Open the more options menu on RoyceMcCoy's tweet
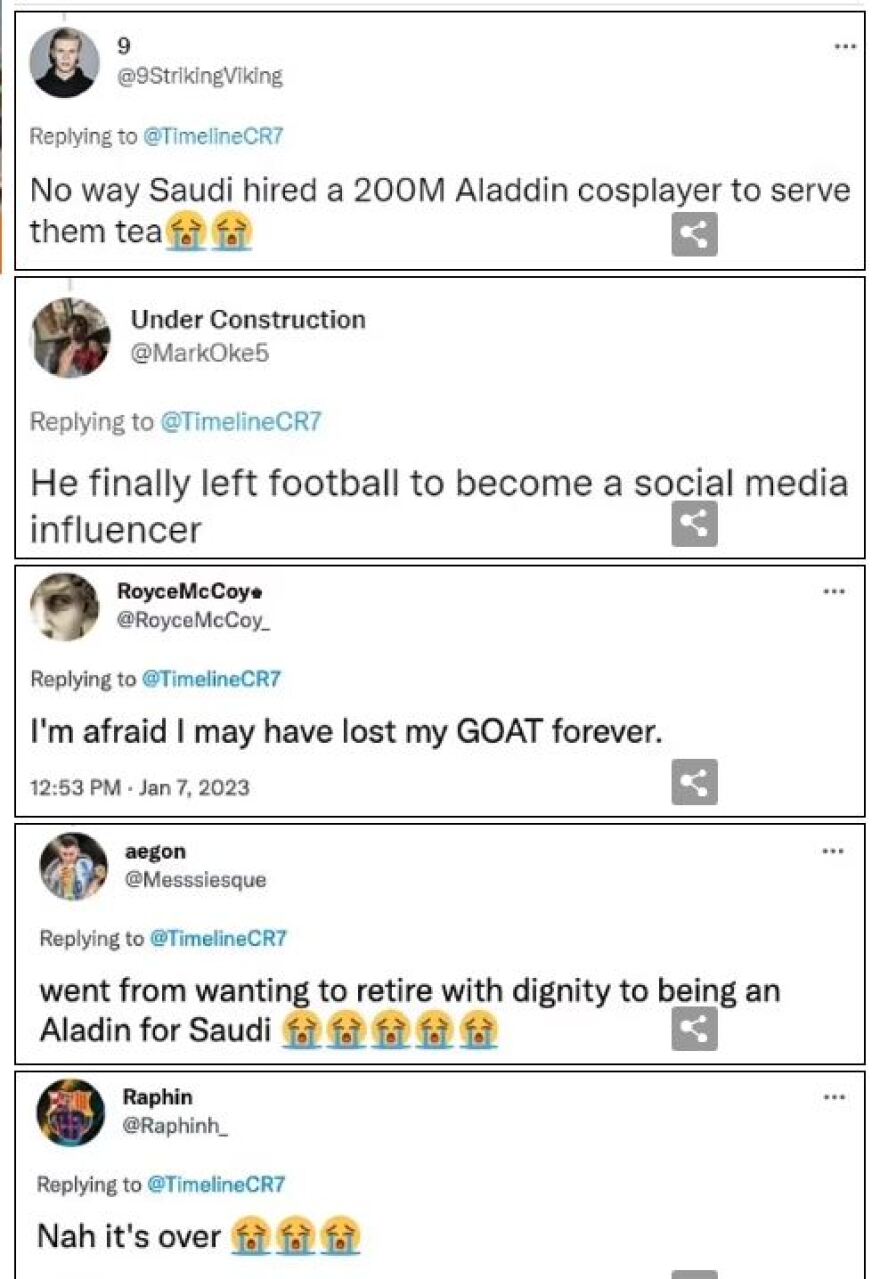This screenshot has height=1279, width=880. [836, 592]
